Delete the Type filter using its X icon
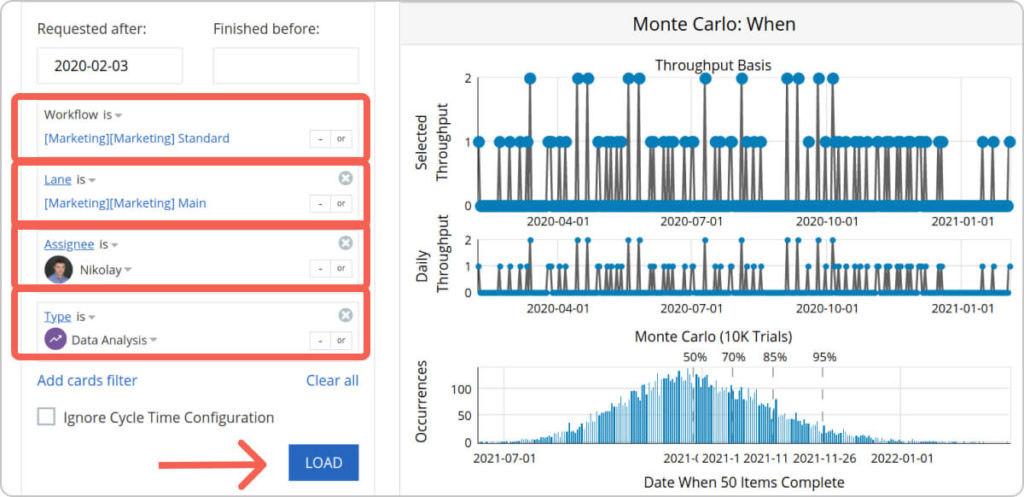This screenshot has width=1024, height=497. [345, 315]
